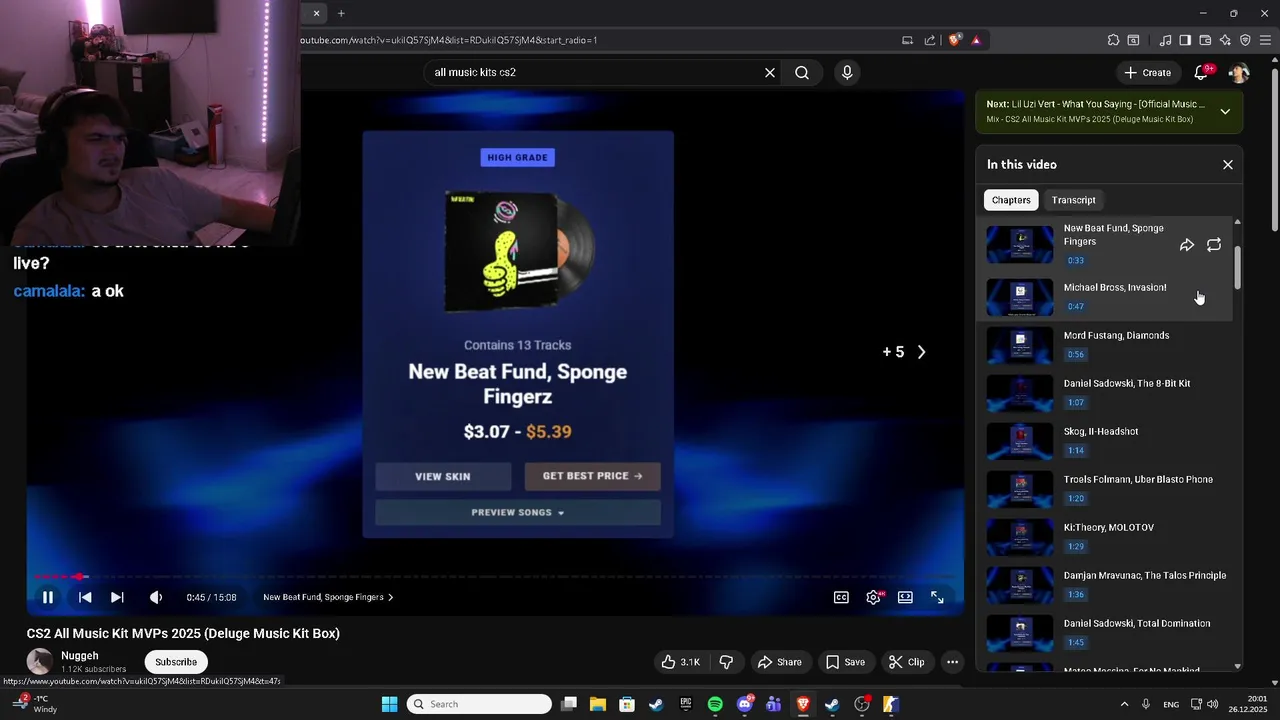Seek on the red video progress bar

[495, 577]
